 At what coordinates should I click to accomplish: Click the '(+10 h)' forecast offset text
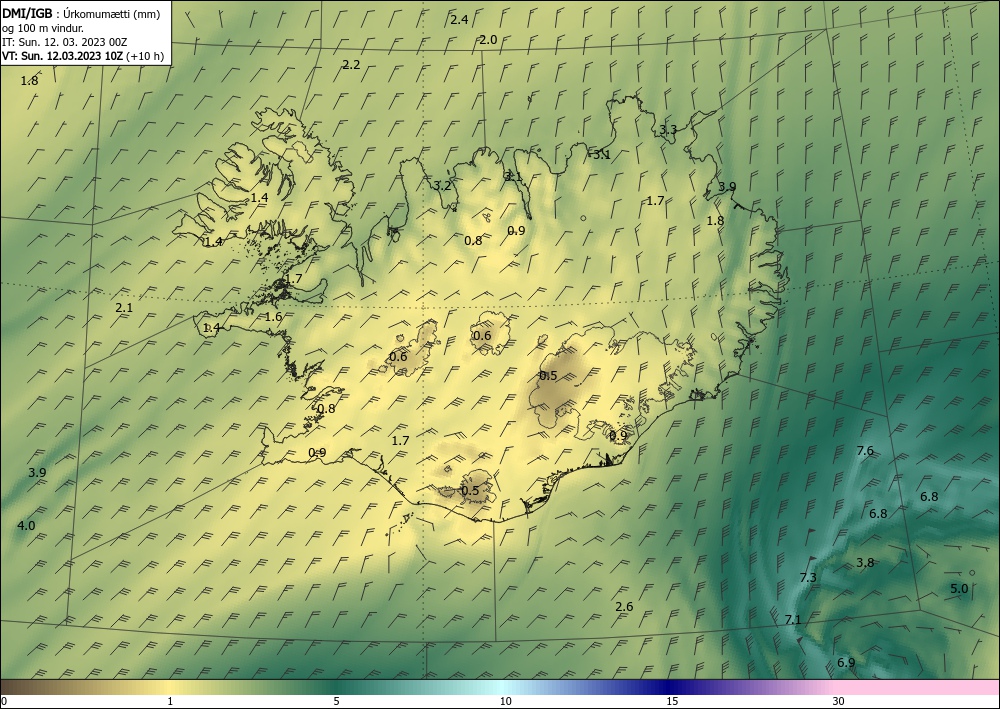coord(145,56)
